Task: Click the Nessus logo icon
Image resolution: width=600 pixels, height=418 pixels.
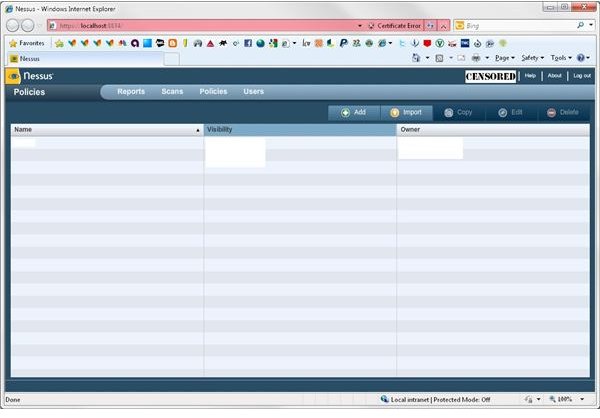Action: pyautogui.click(x=13, y=76)
